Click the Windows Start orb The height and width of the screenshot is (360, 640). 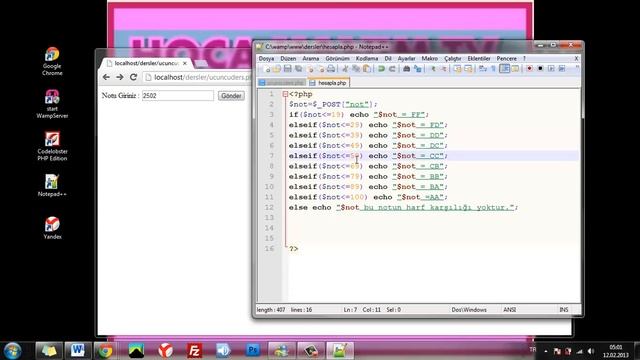13,351
